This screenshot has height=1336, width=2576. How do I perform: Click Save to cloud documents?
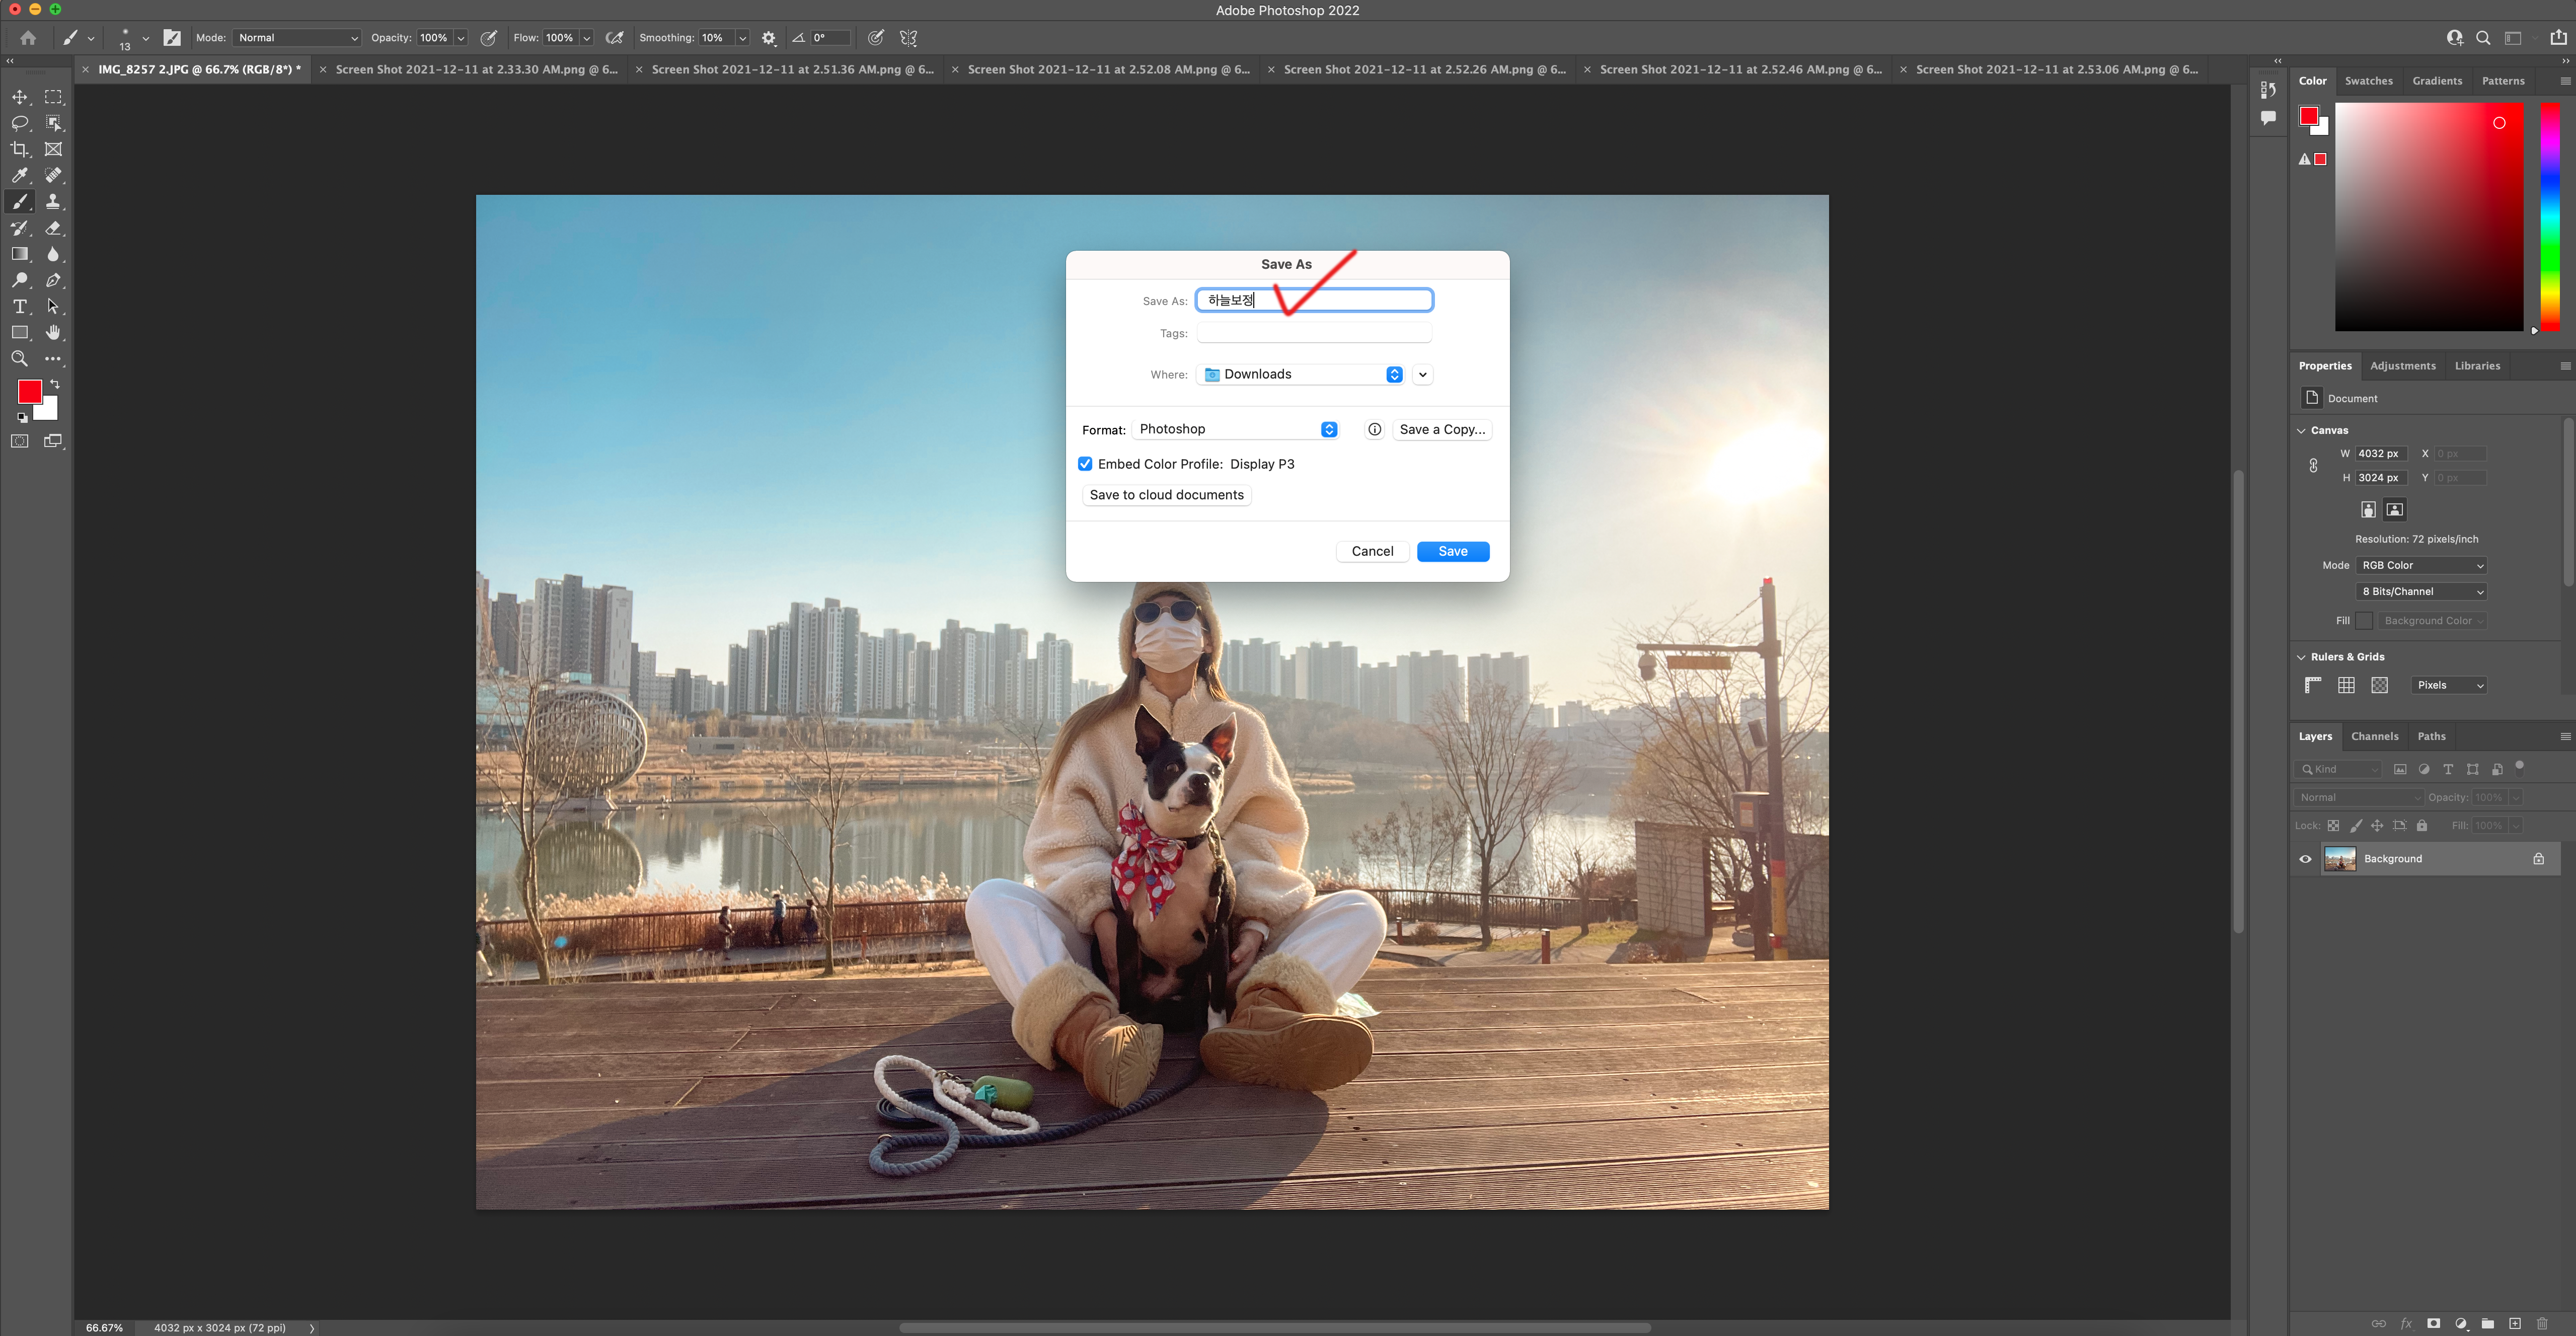[1166, 495]
